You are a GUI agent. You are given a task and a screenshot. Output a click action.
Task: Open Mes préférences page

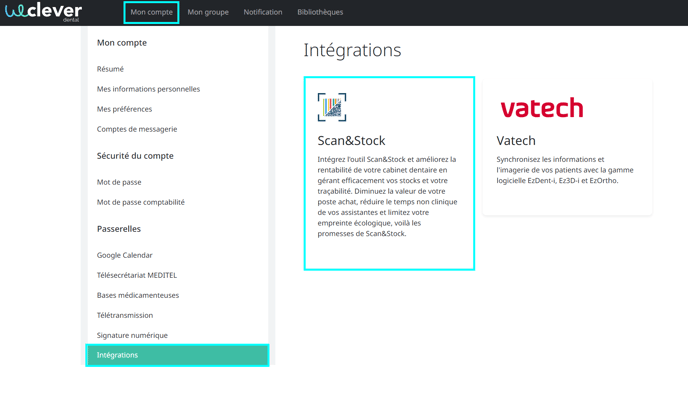tap(124, 109)
